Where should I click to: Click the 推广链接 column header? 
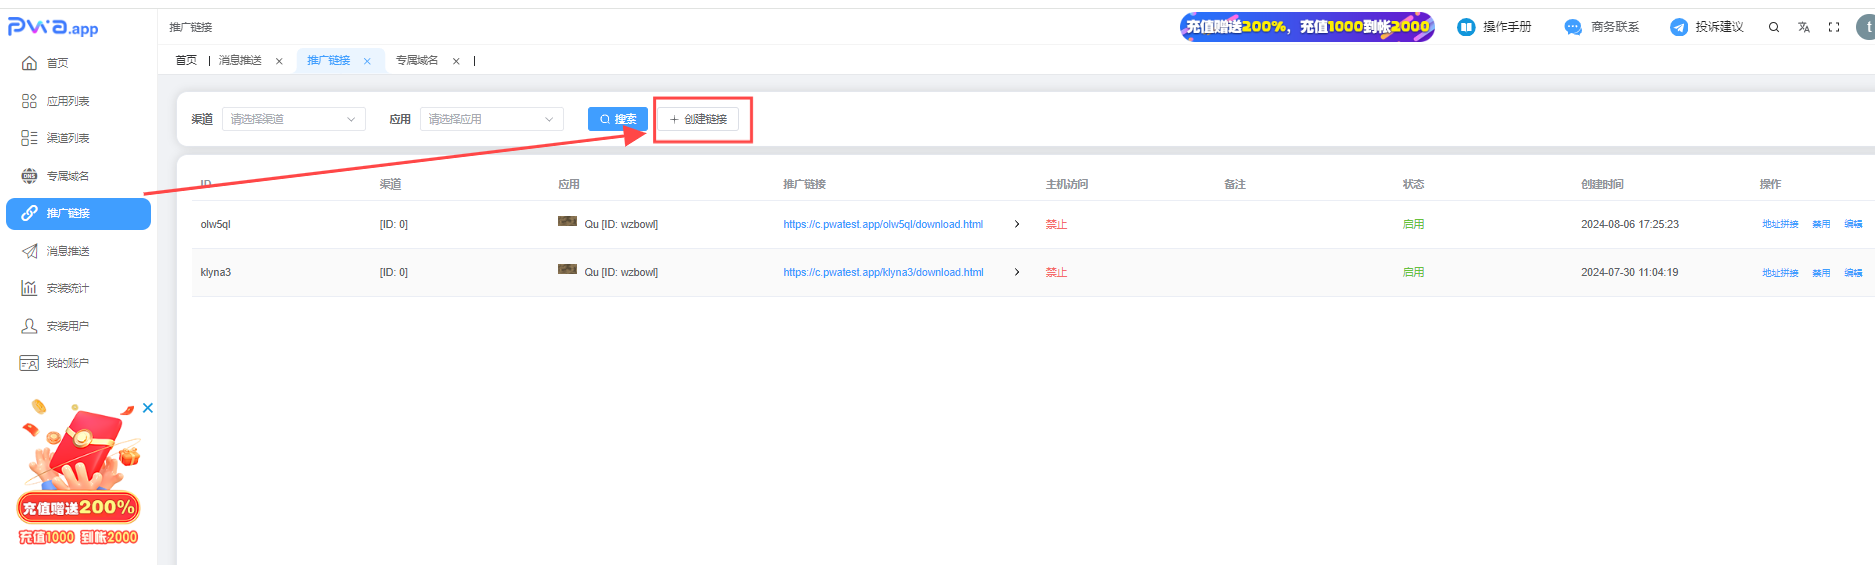click(804, 184)
